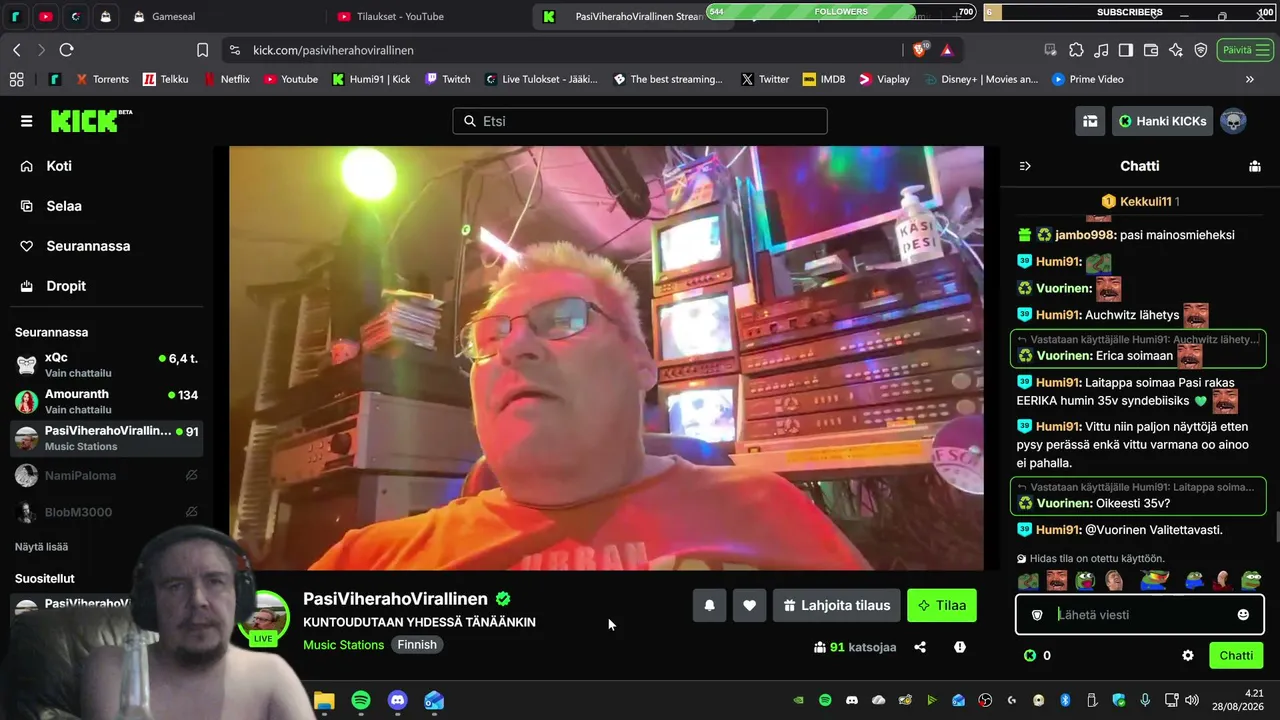The image size is (1280, 720).
Task: Open the Twitch bookmark
Action: [447, 79]
